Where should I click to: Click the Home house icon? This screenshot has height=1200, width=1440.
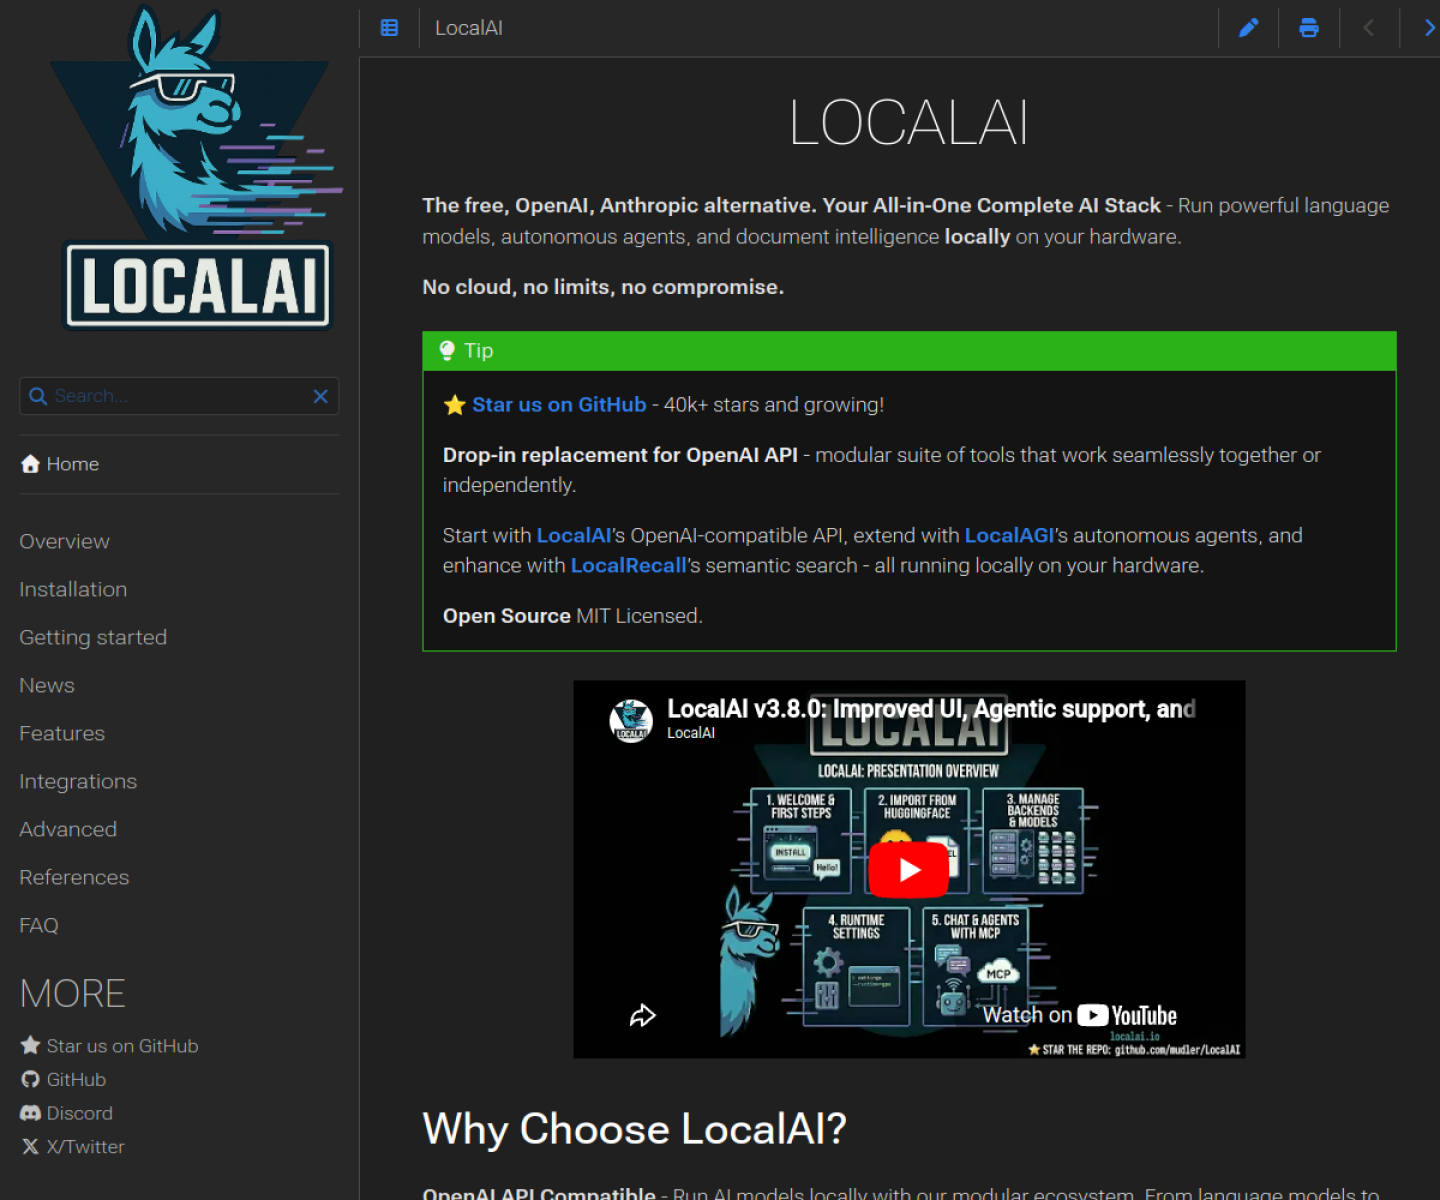point(30,464)
